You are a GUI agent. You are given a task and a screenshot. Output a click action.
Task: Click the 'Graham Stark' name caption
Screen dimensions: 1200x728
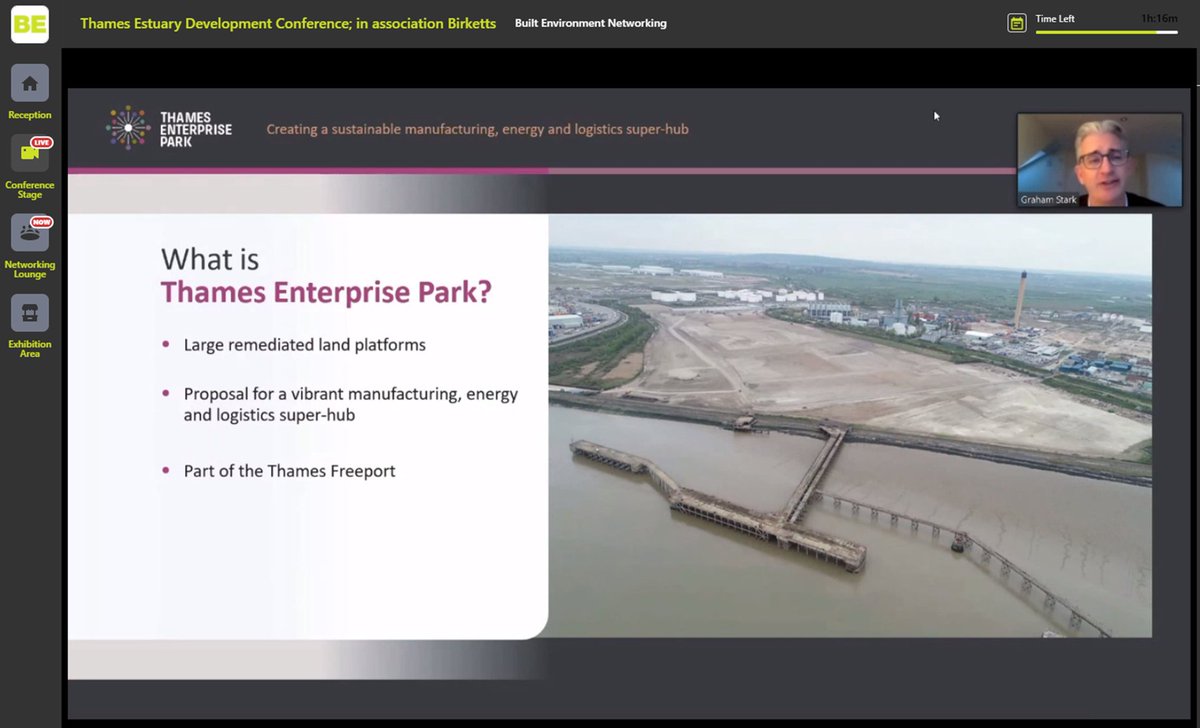(x=1048, y=200)
